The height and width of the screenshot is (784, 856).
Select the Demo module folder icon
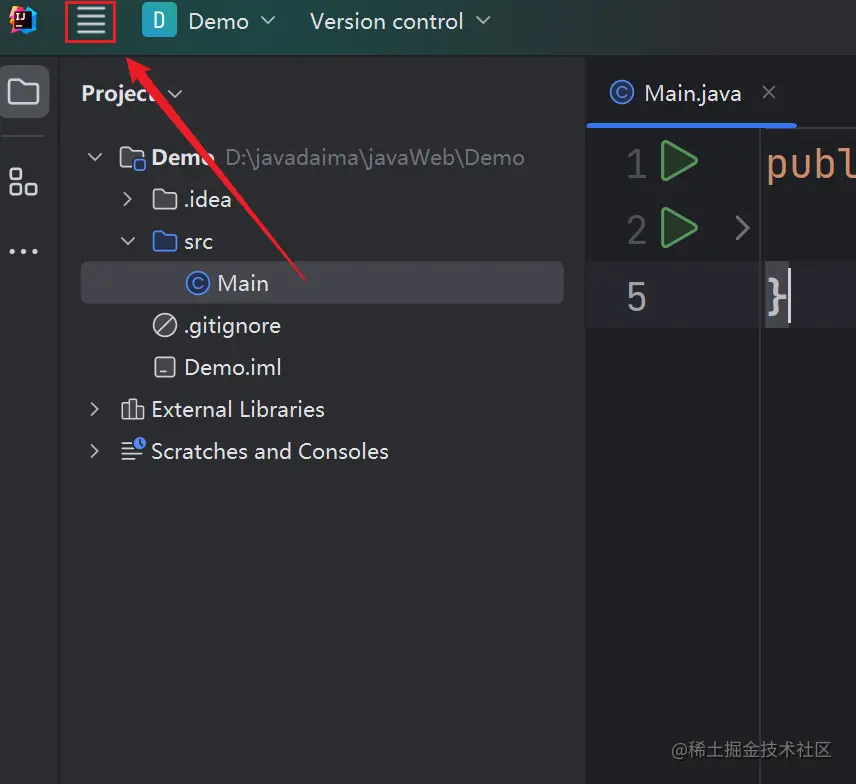pyautogui.click(x=132, y=158)
